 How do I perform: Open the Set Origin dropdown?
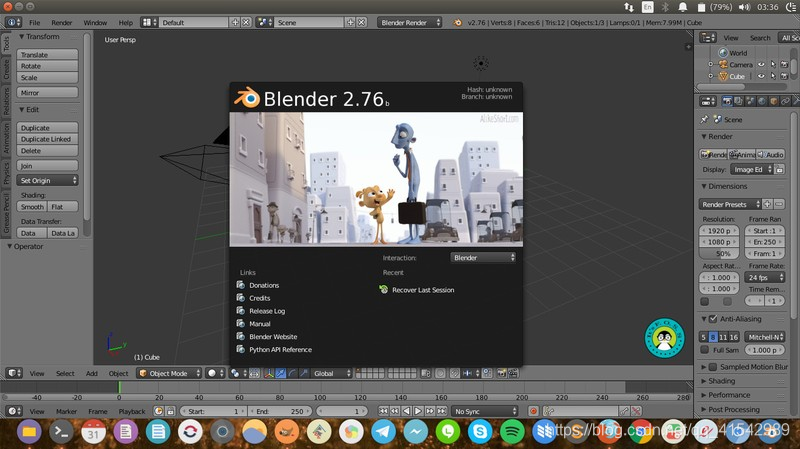[x=47, y=180]
